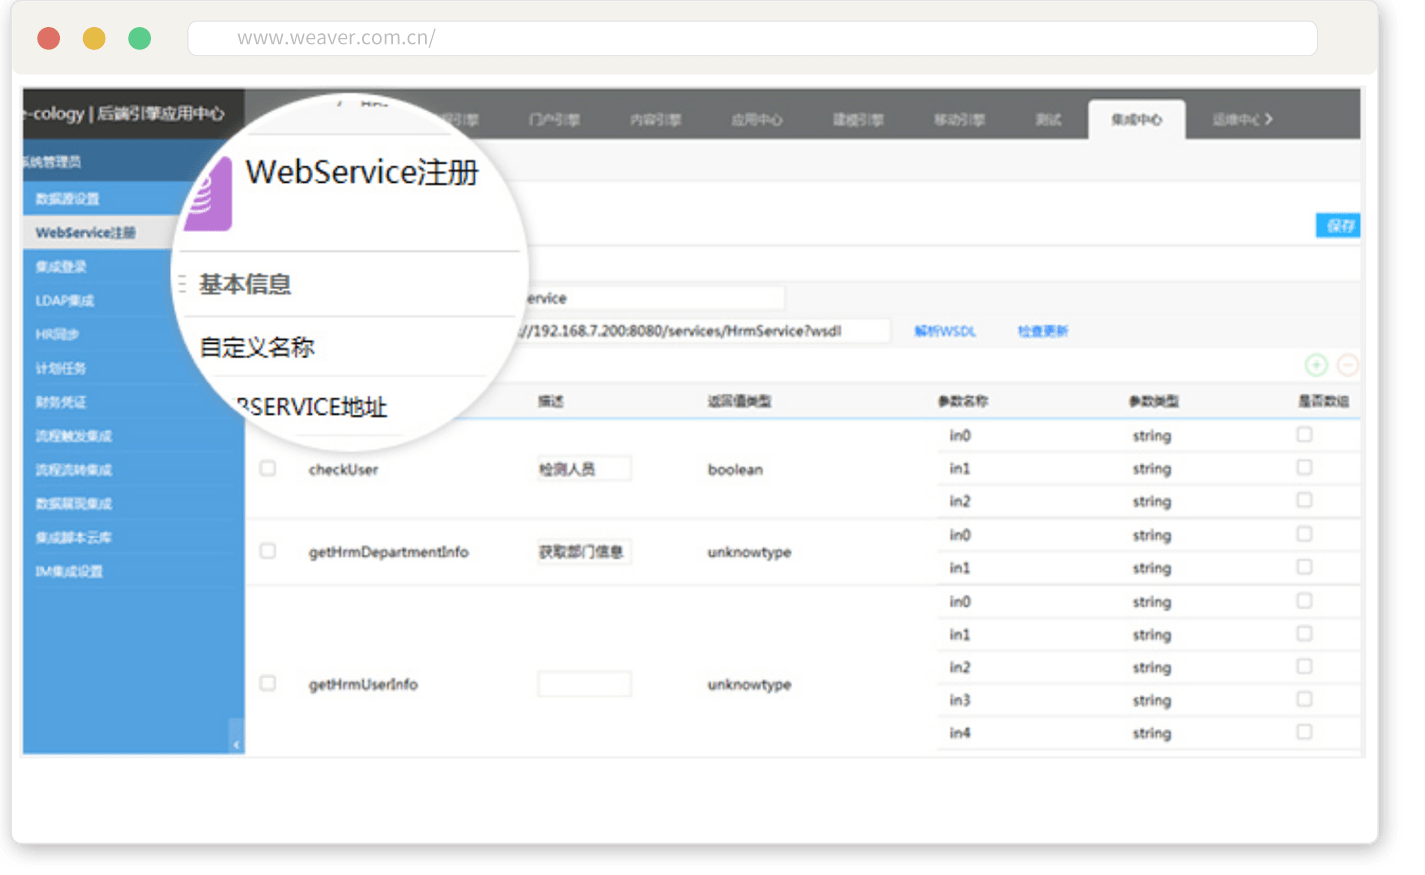Open the 门户引擎 tab
Viewport: 1425px width, 875px height.
pyautogui.click(x=554, y=120)
